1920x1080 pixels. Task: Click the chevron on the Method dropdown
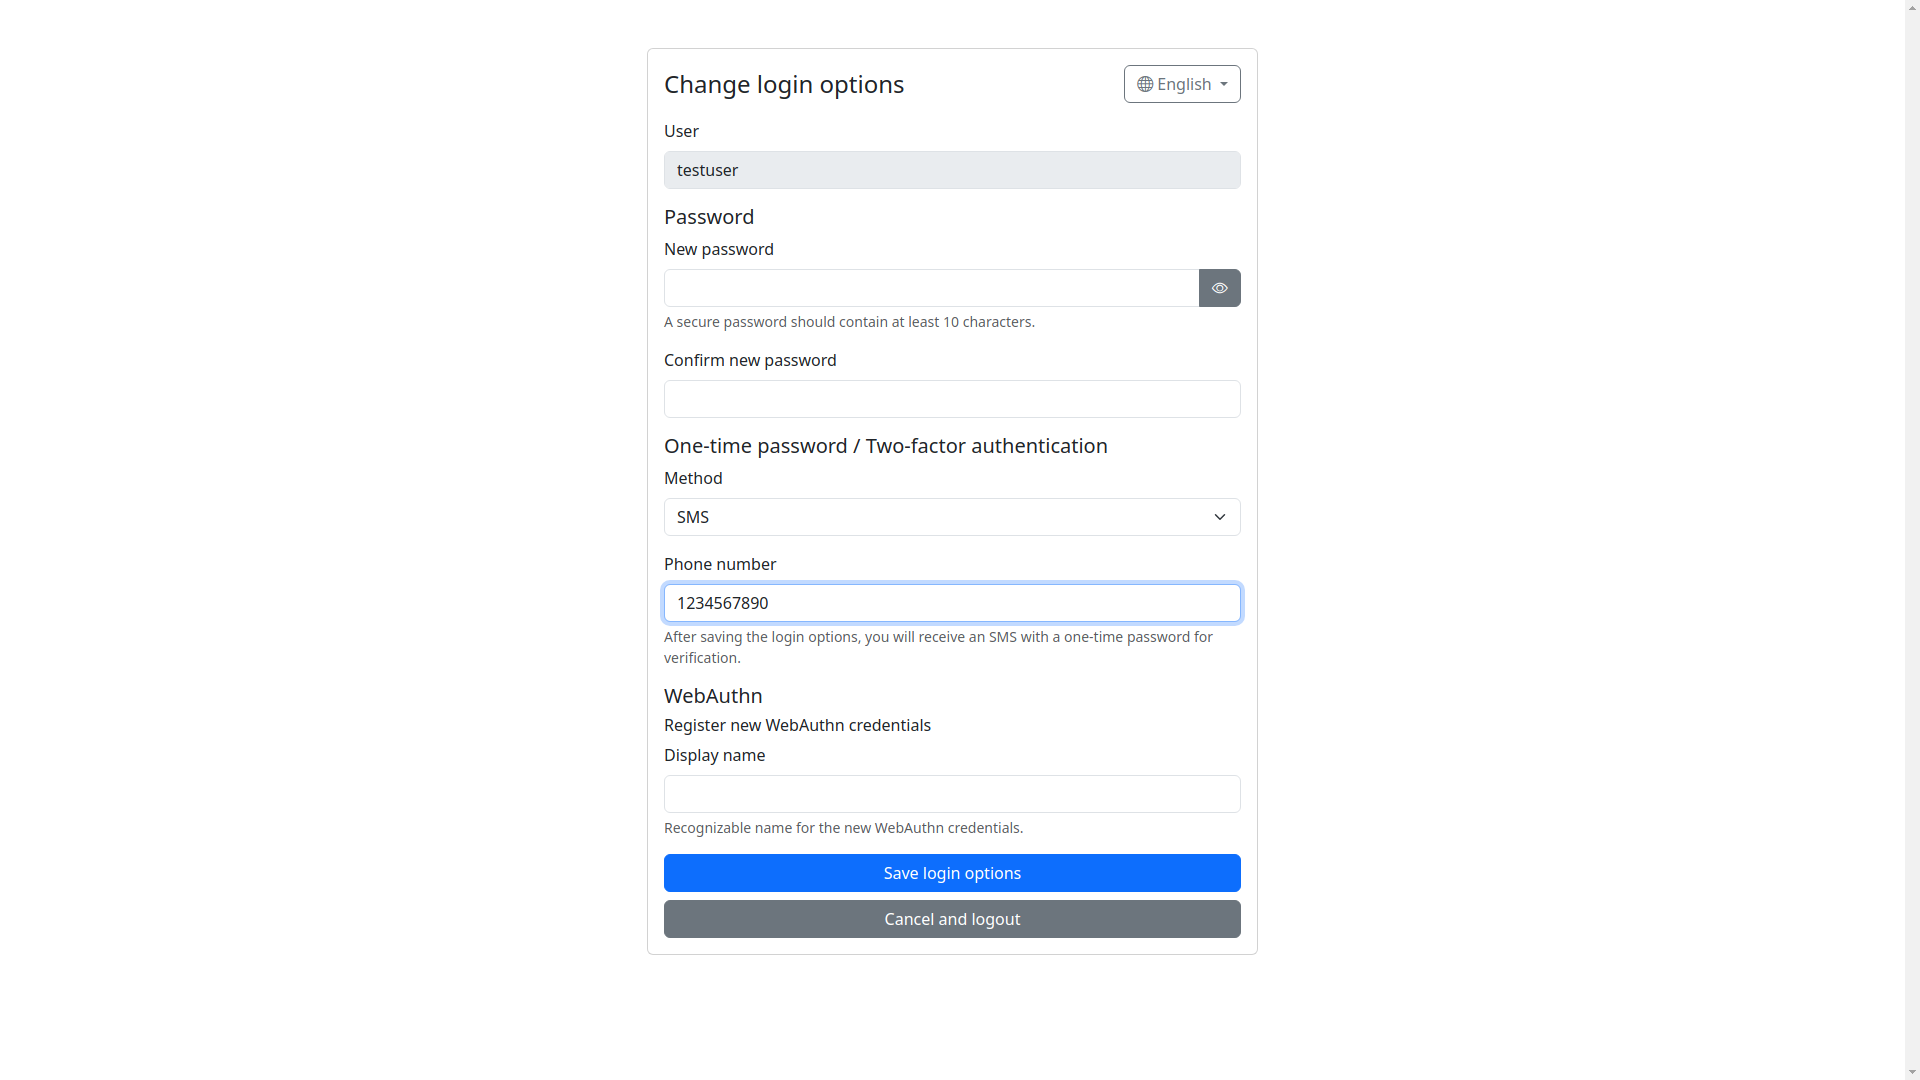tap(1219, 517)
